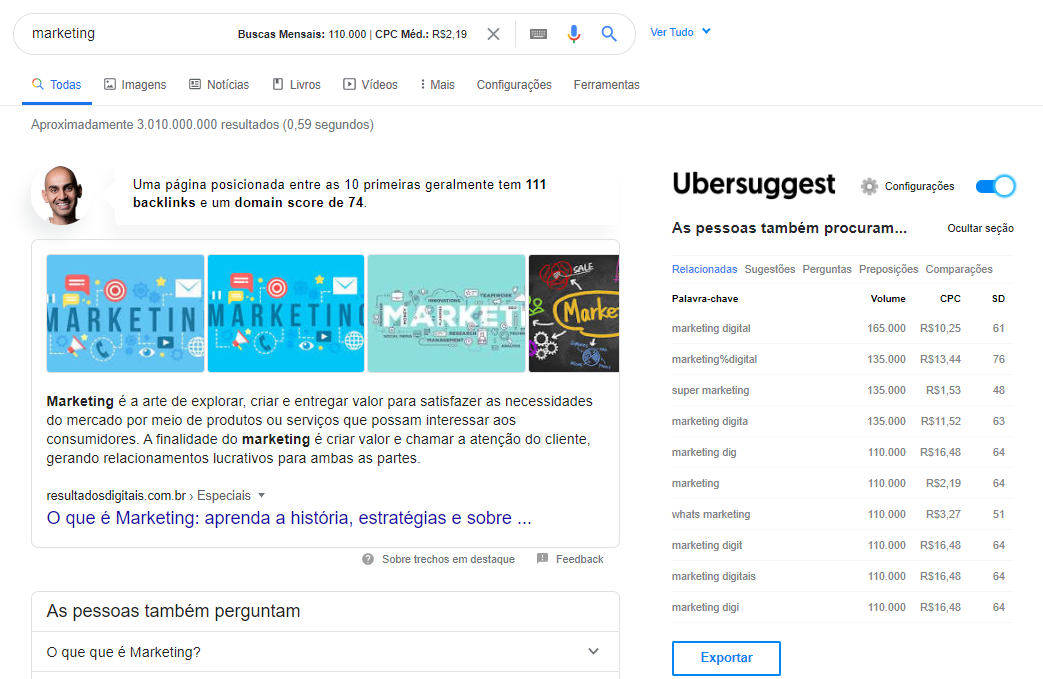Viewport: 1043px width, 679px height.
Task: Click the keyword marketing%digital
Action: click(x=714, y=359)
